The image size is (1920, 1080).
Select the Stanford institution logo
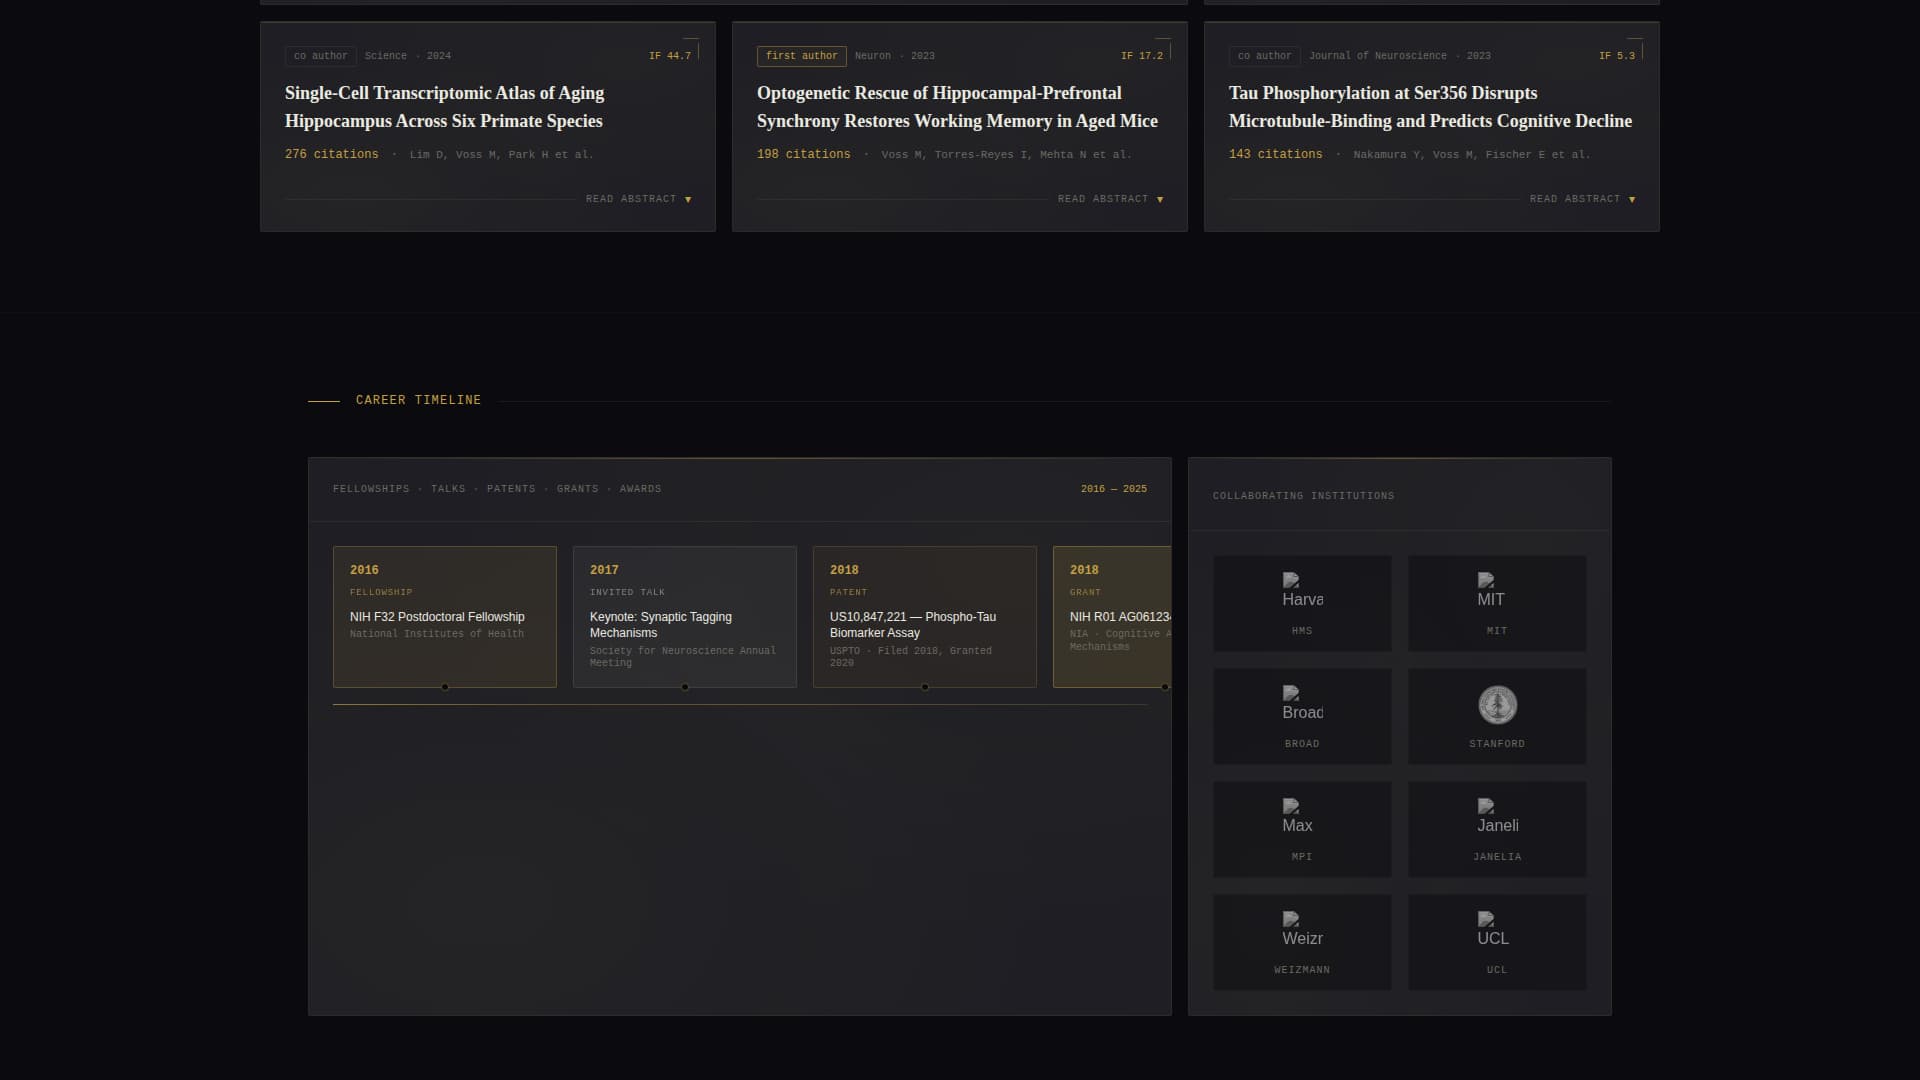(x=1496, y=714)
